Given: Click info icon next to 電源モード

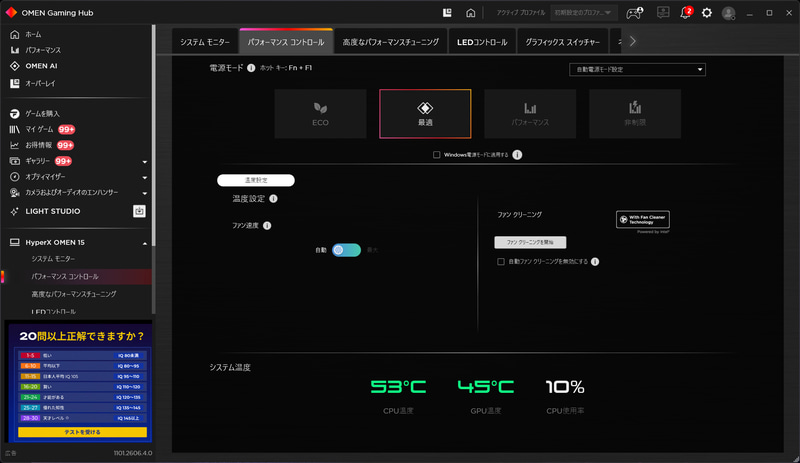Looking at the screenshot, I should pos(251,68).
